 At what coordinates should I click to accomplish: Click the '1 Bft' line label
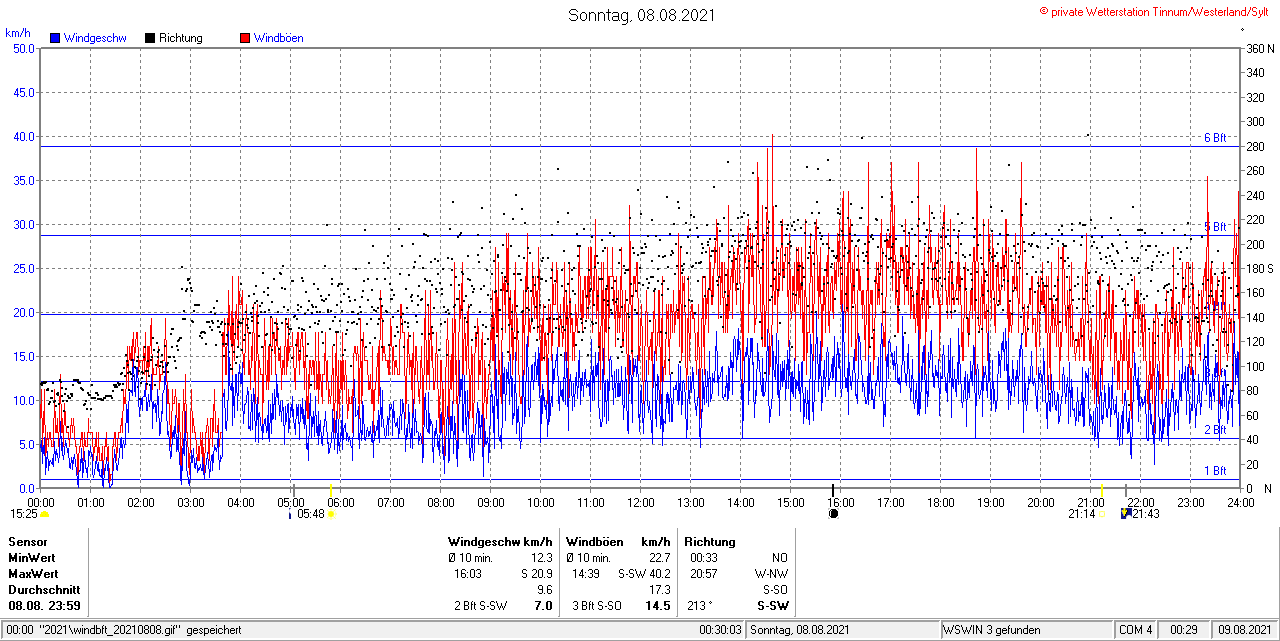point(1215,471)
